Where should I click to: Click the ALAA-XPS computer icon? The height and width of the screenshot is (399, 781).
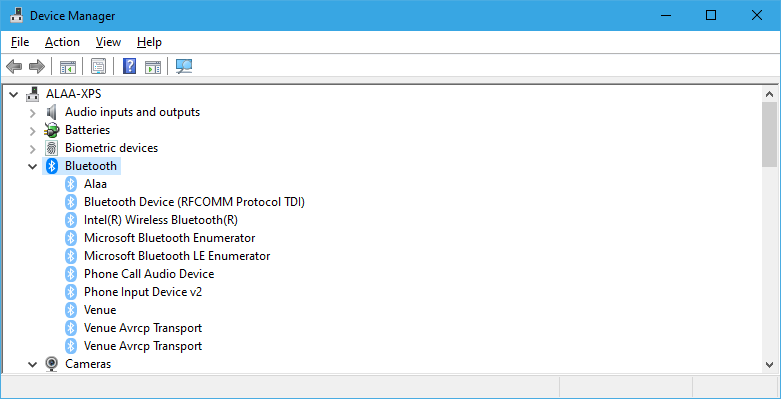point(33,94)
